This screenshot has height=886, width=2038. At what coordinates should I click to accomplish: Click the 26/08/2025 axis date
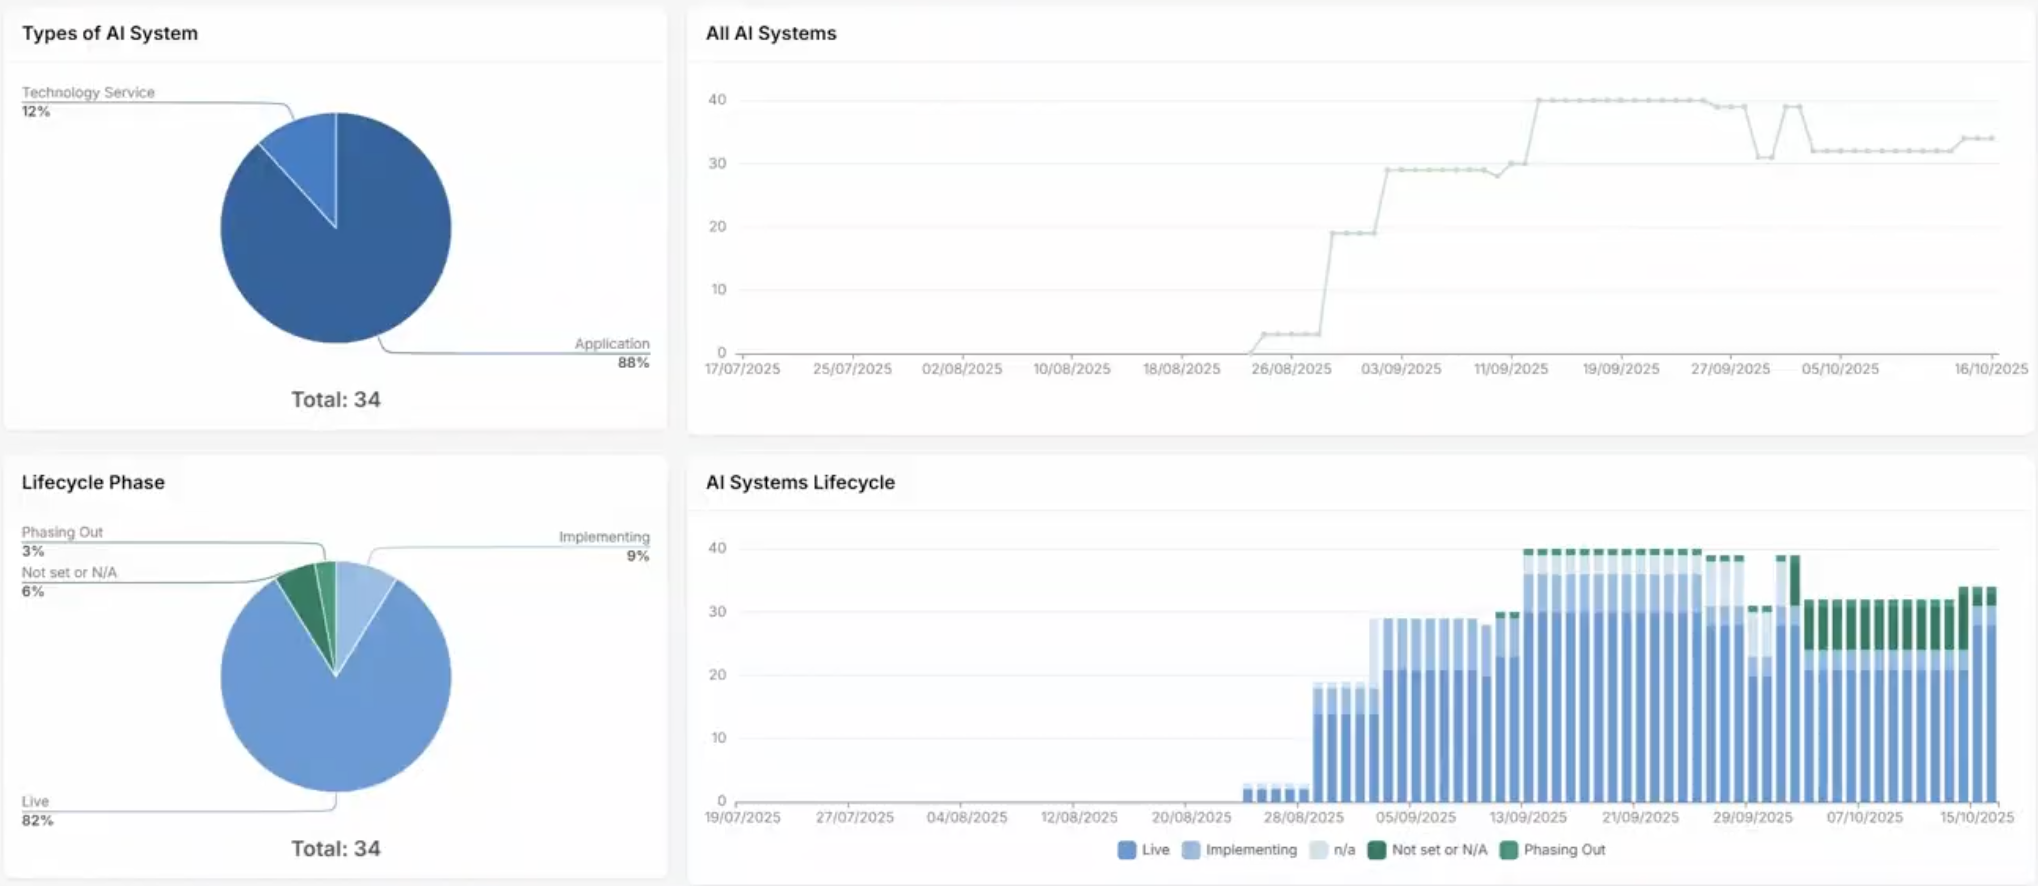(x=1291, y=369)
